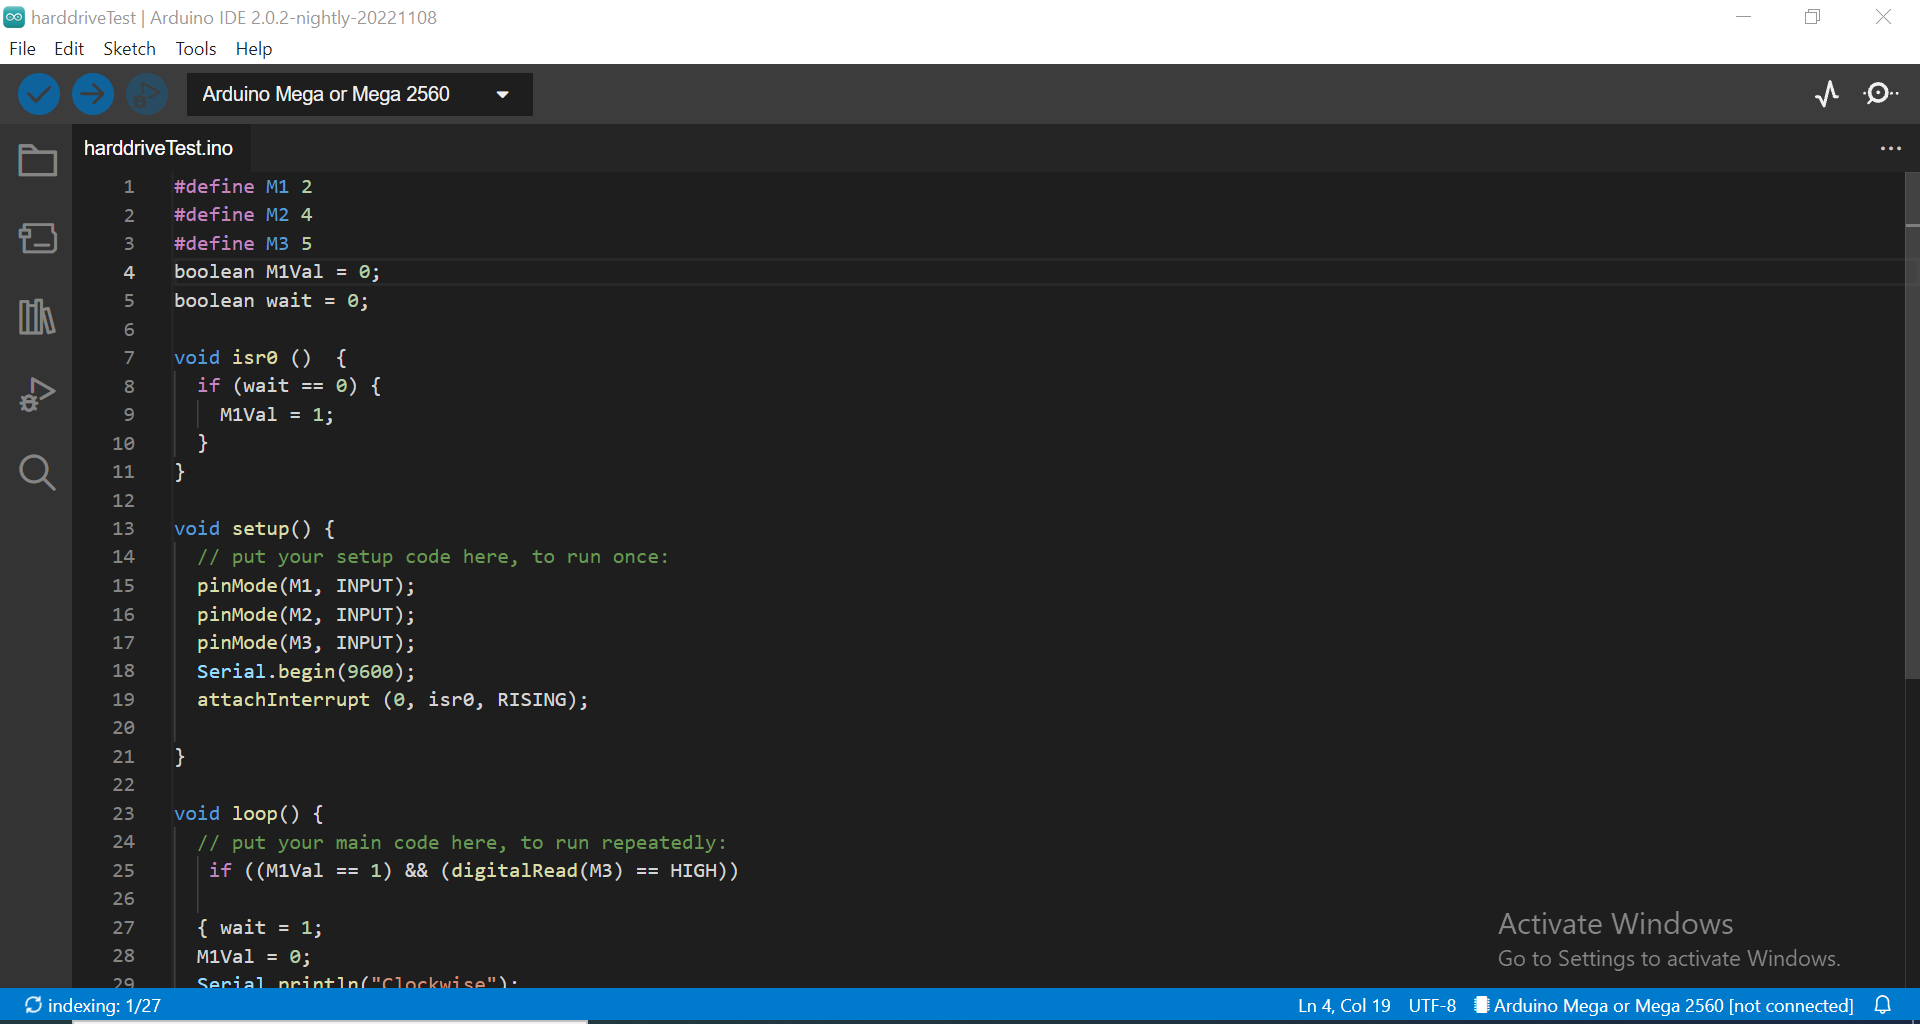Open the Debug sidebar panel
The image size is (1920, 1024).
point(37,394)
